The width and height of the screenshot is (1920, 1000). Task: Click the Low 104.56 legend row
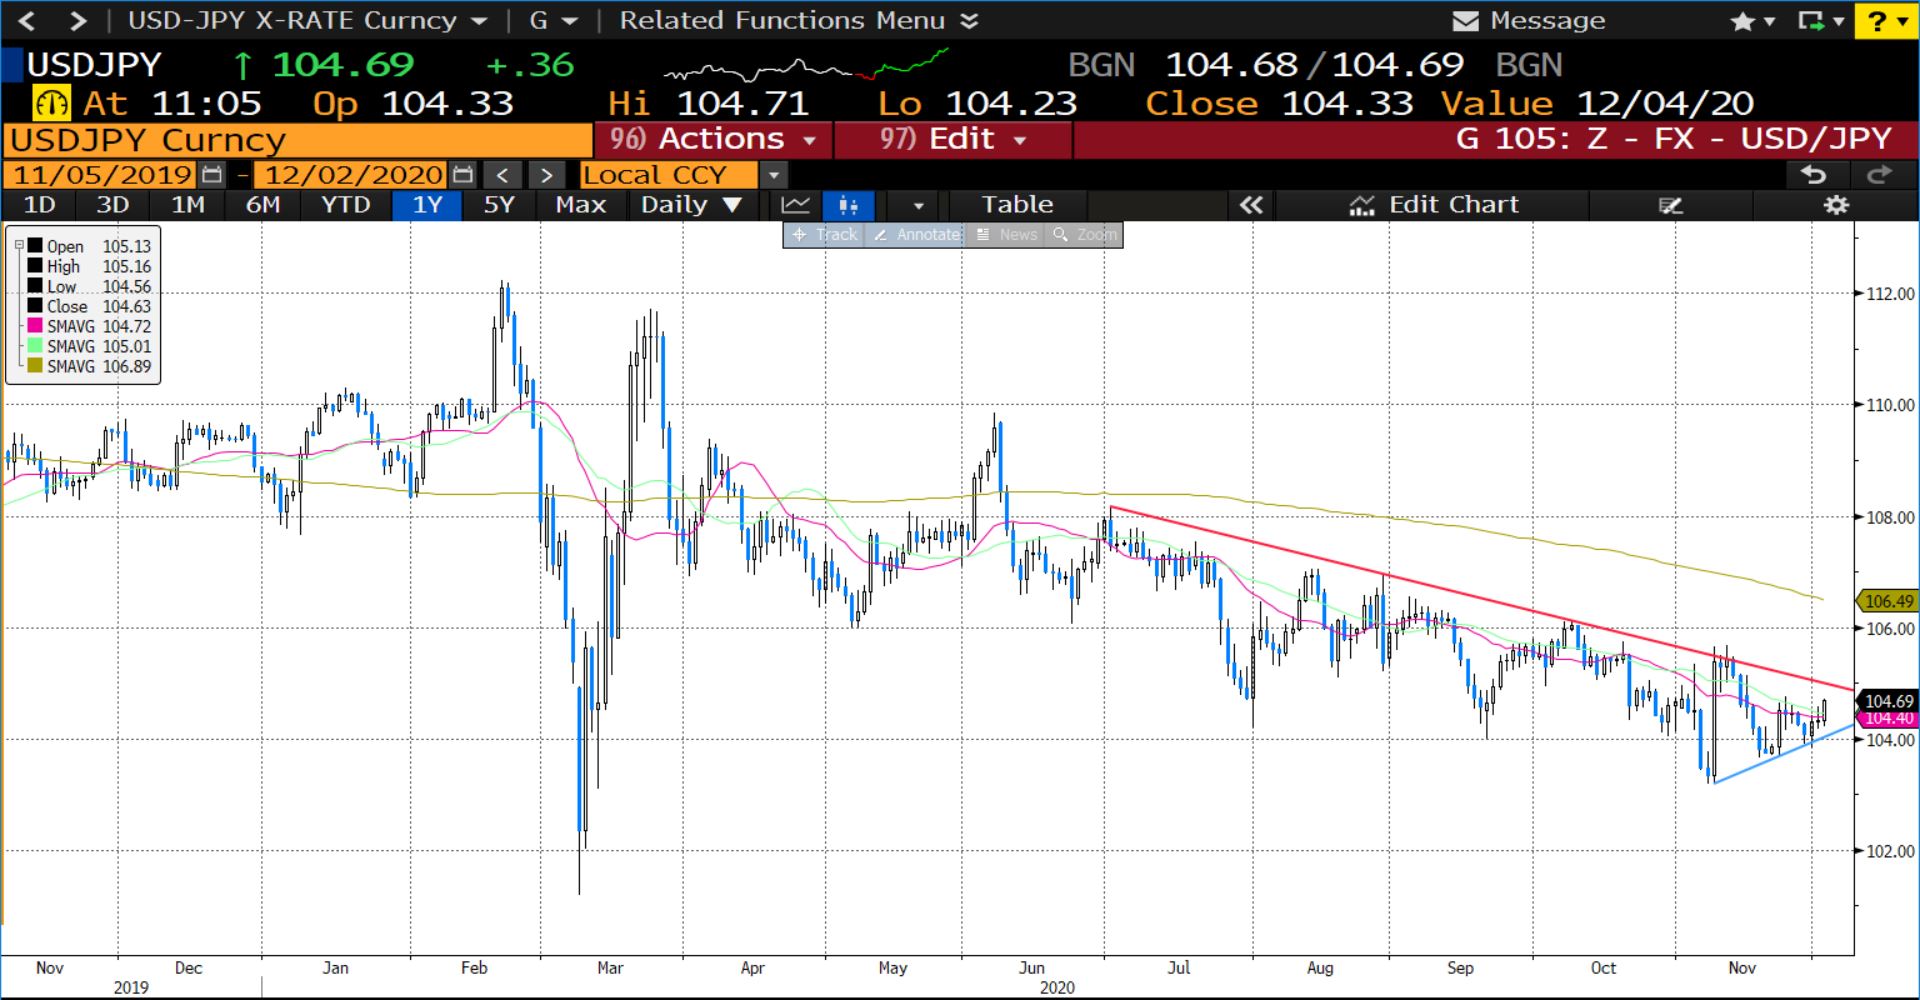pyautogui.click(x=89, y=286)
